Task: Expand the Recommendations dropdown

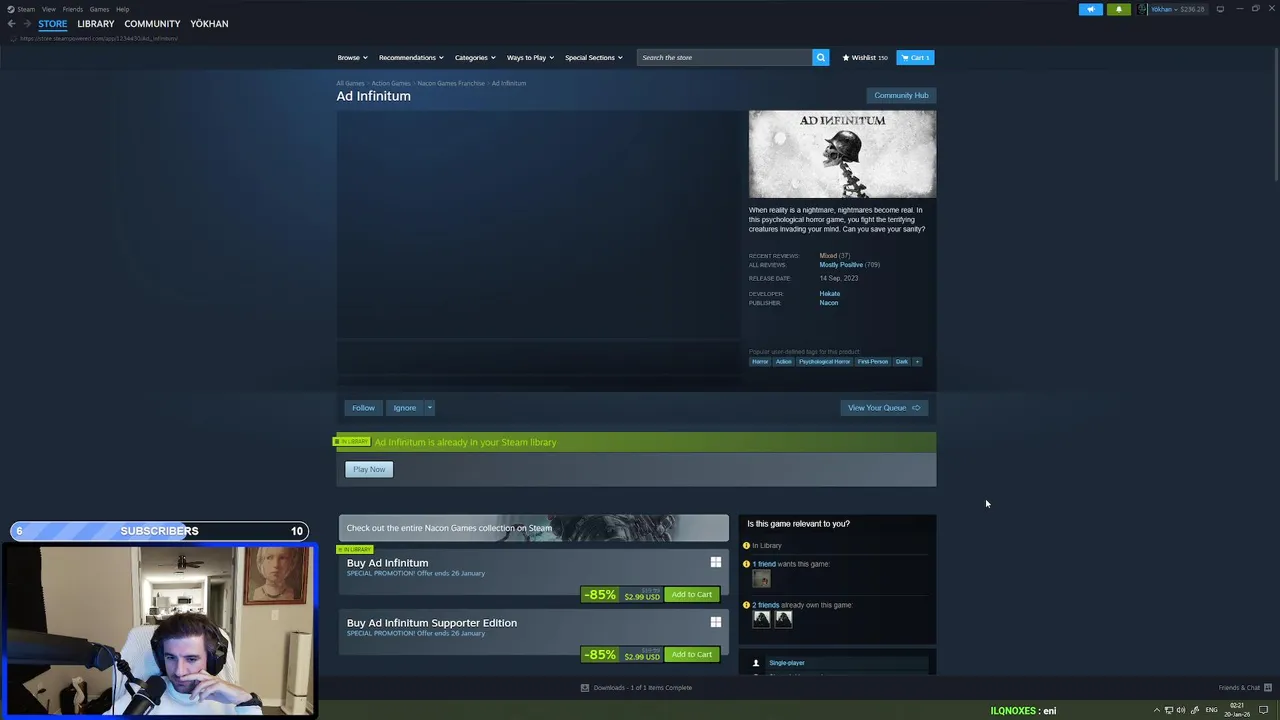Action: (x=411, y=57)
